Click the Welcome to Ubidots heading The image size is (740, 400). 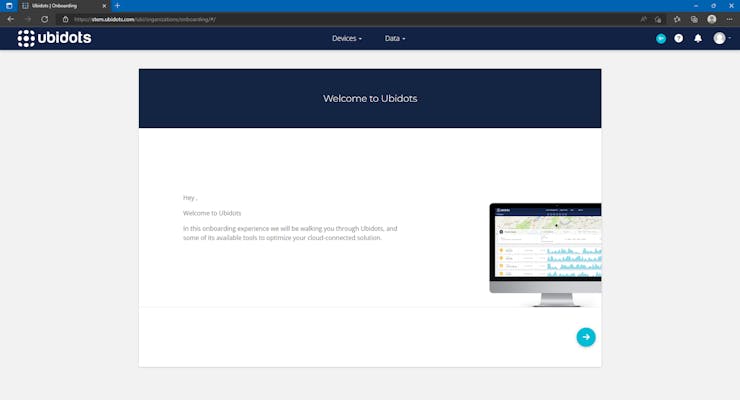coord(370,99)
